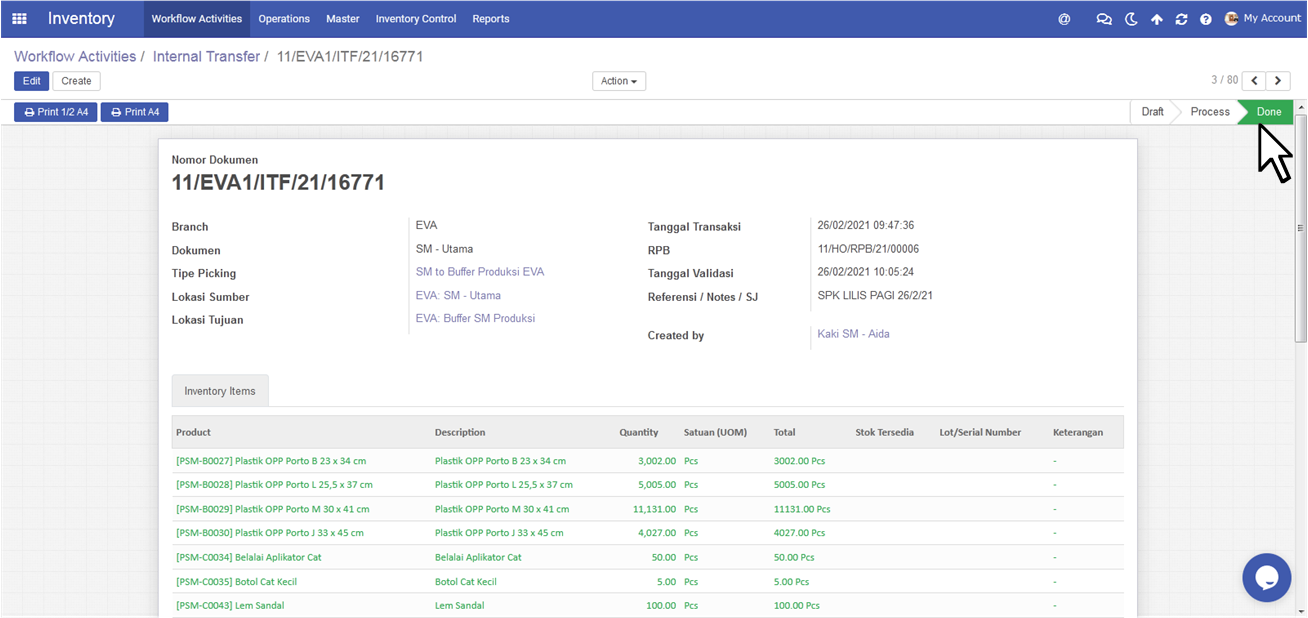Click the up arrow icon in navbar
Viewport: 1308px width, 618px height.
(x=1157, y=19)
